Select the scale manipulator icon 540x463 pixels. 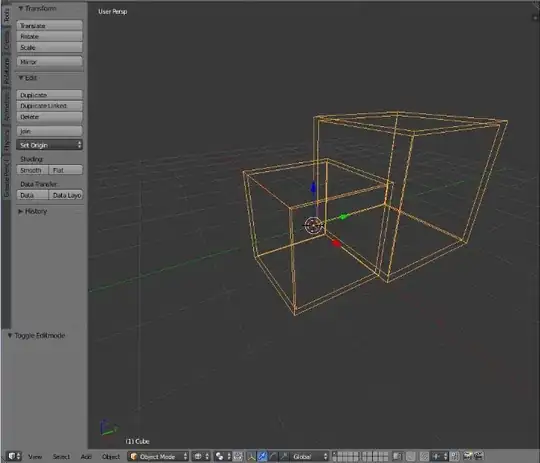point(284,456)
